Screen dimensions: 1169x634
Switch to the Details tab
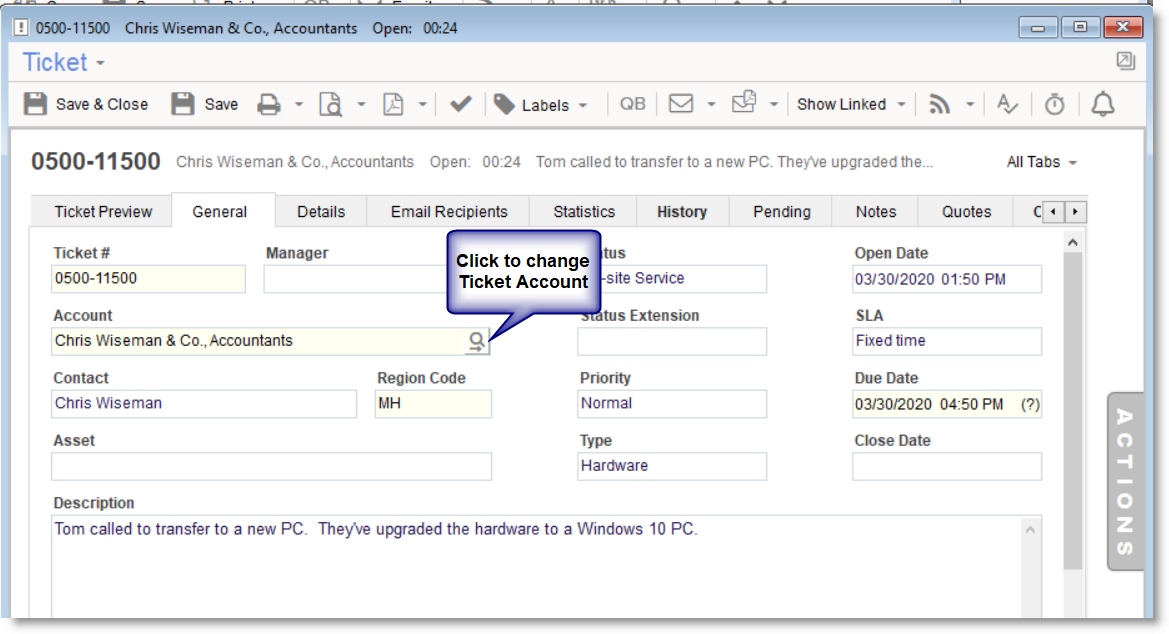pyautogui.click(x=321, y=212)
